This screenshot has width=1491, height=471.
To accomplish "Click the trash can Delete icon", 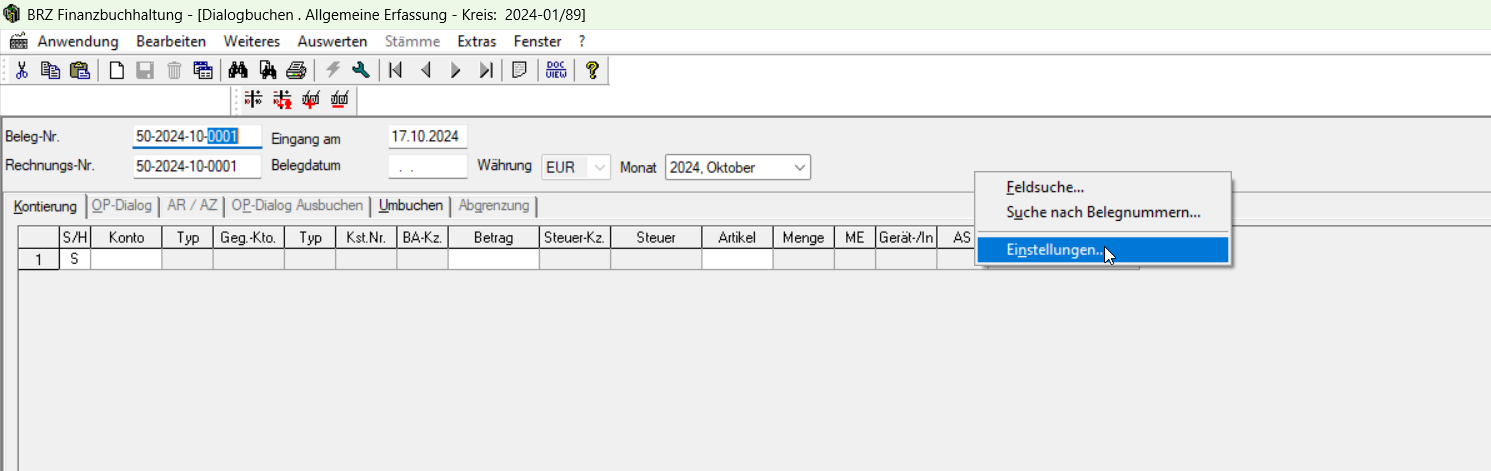I will click(x=174, y=70).
